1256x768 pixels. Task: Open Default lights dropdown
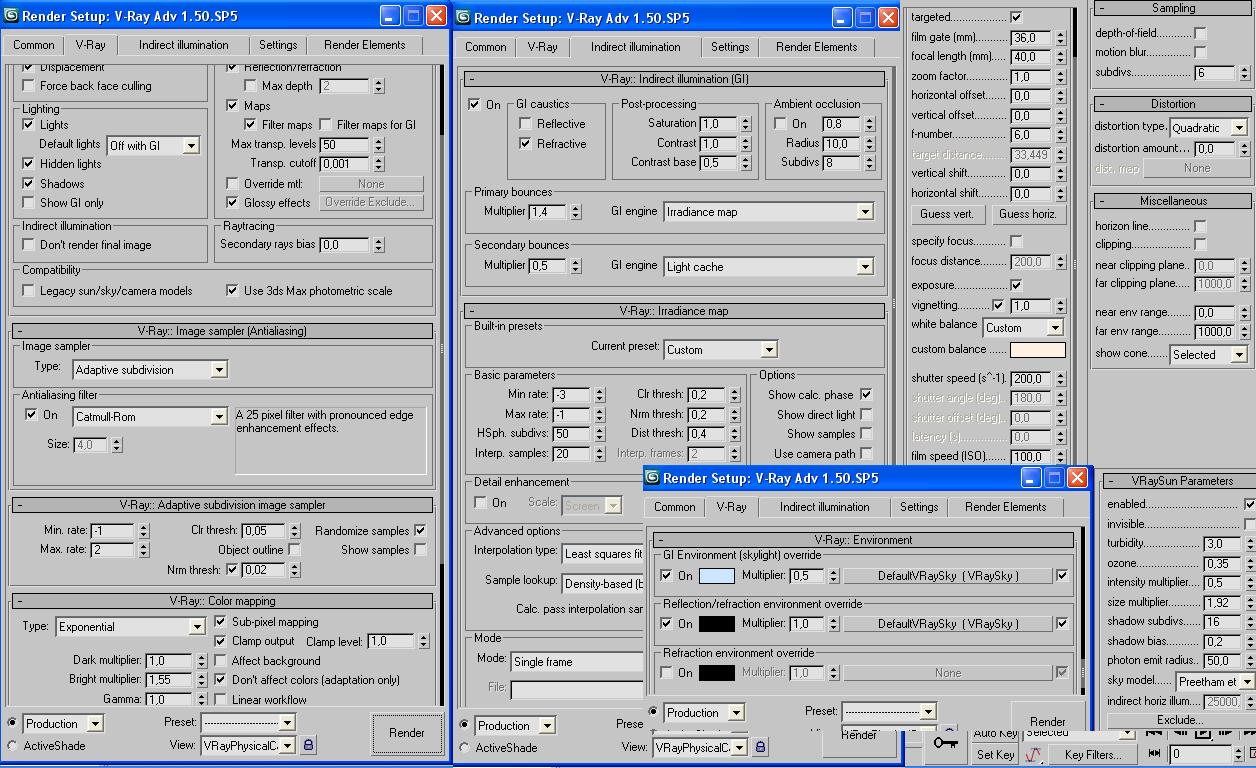click(x=154, y=146)
